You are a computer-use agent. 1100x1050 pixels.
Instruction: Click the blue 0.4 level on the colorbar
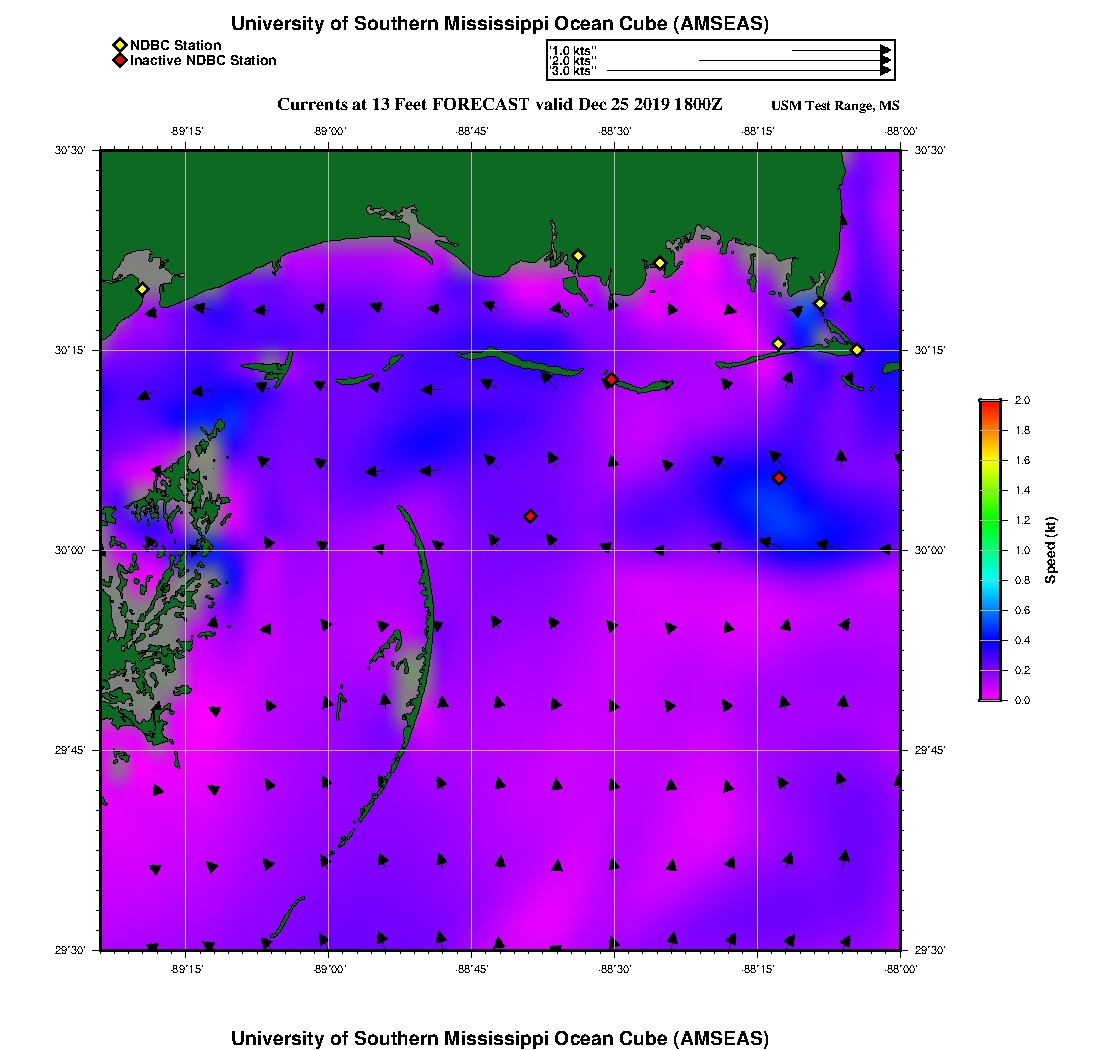pos(989,640)
